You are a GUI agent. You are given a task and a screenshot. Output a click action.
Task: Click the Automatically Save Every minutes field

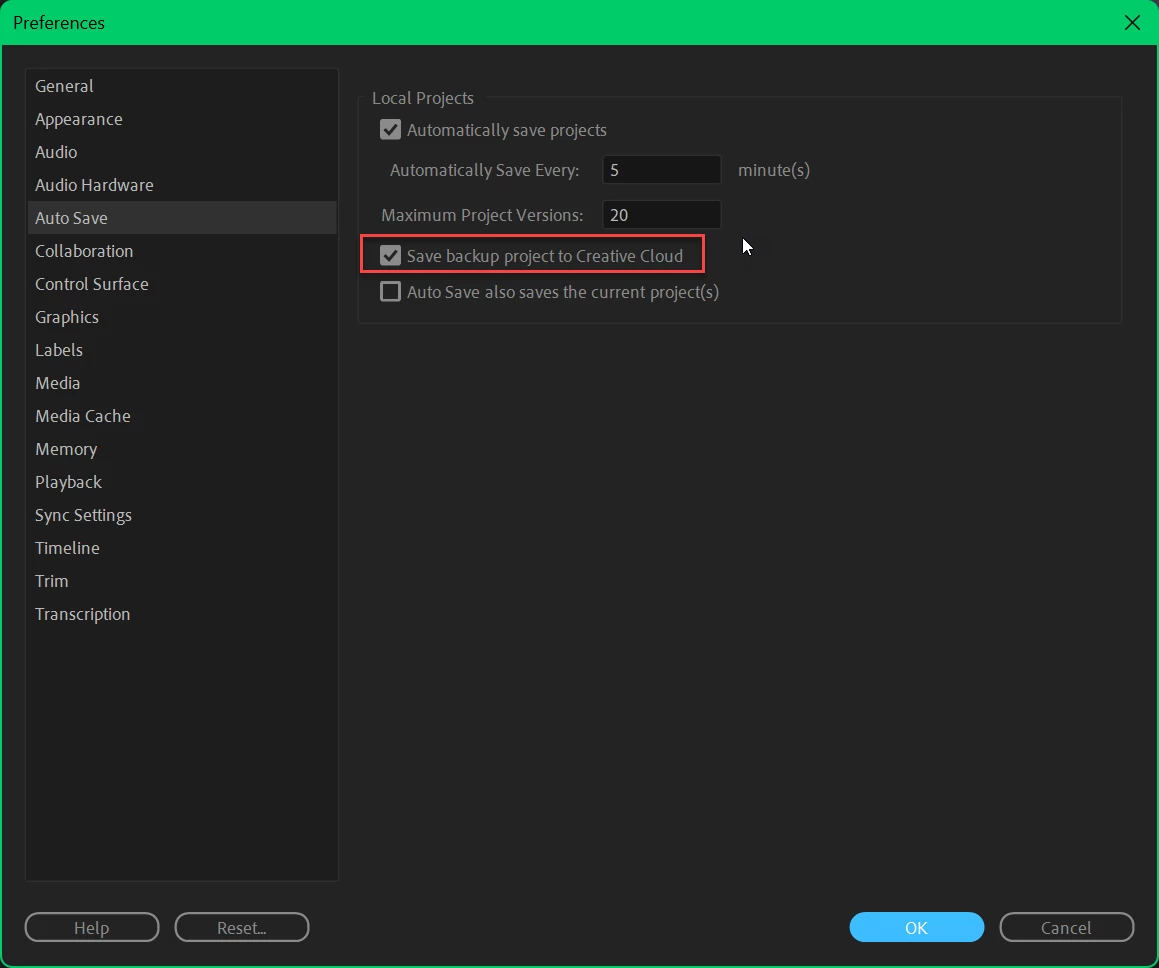(662, 170)
